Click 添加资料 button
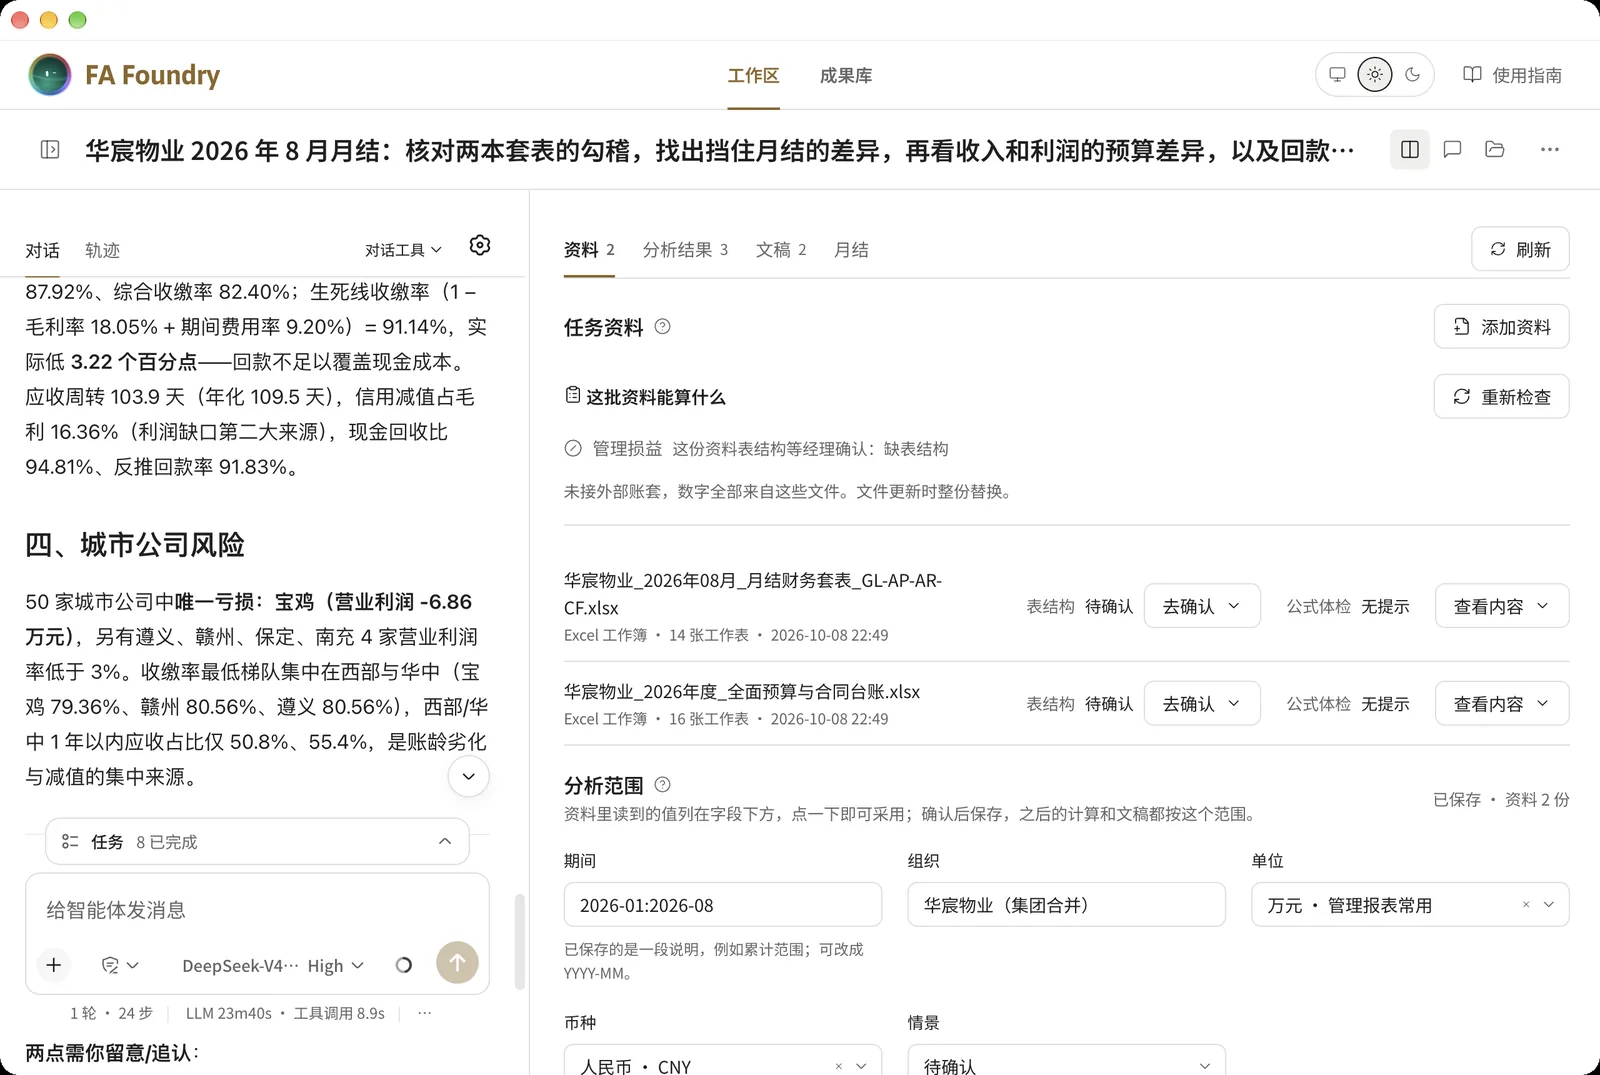 [x=1501, y=327]
